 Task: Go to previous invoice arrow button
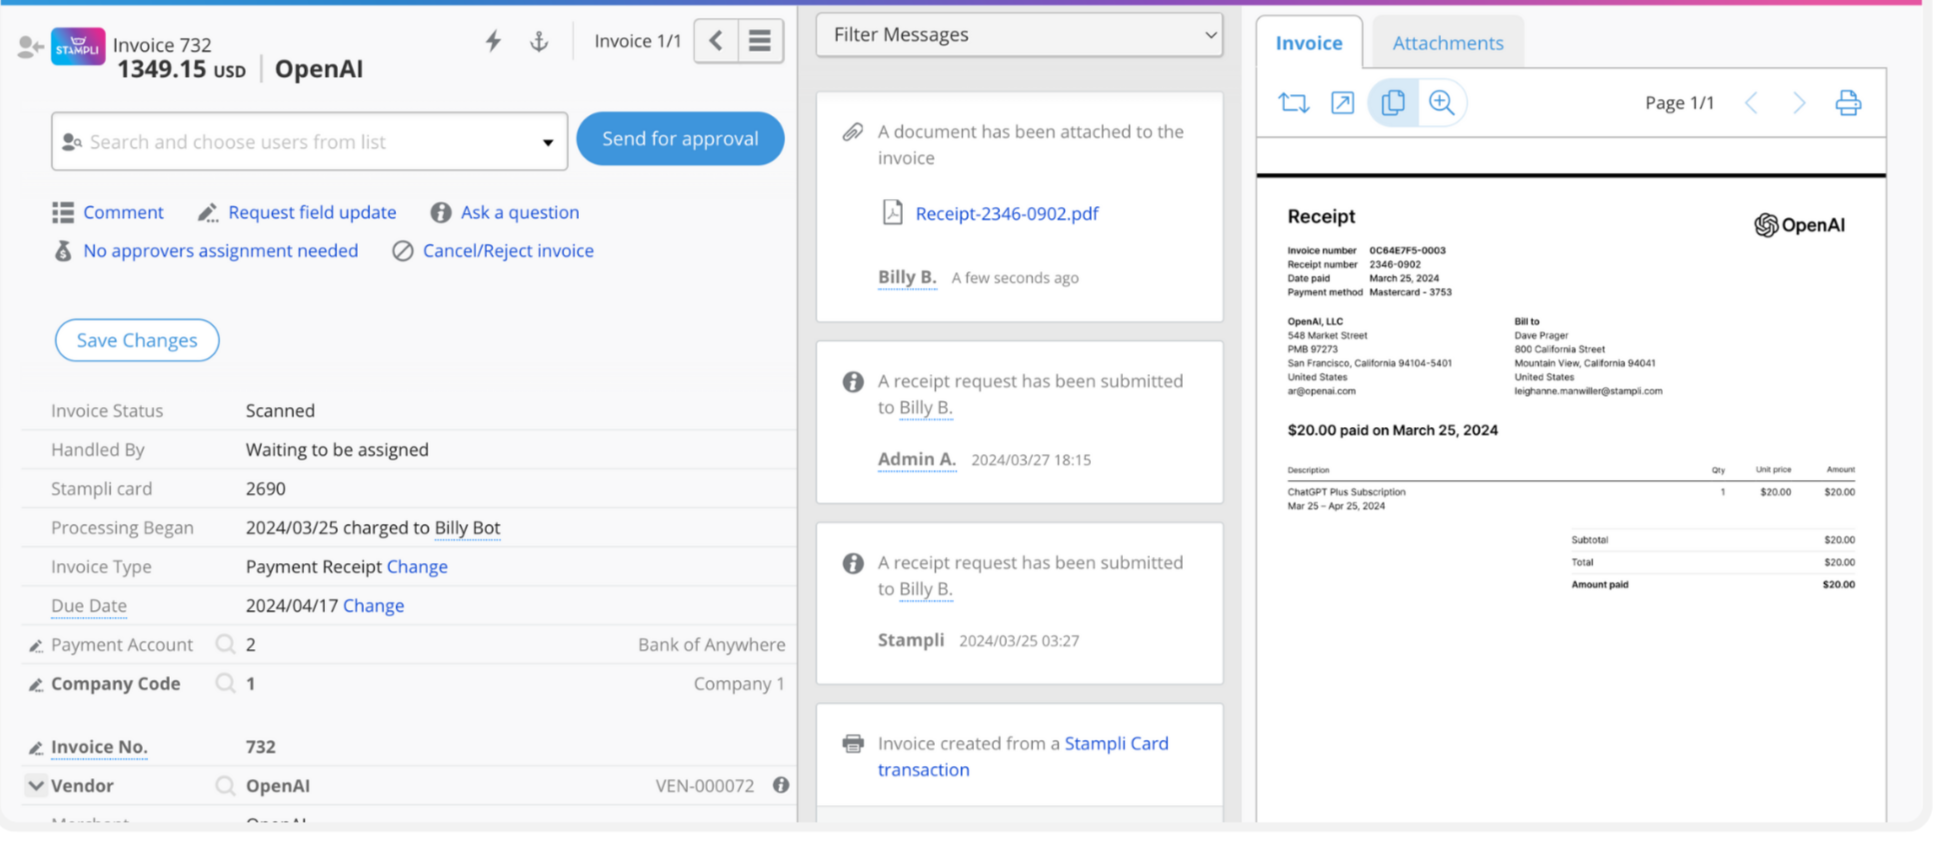click(x=716, y=41)
